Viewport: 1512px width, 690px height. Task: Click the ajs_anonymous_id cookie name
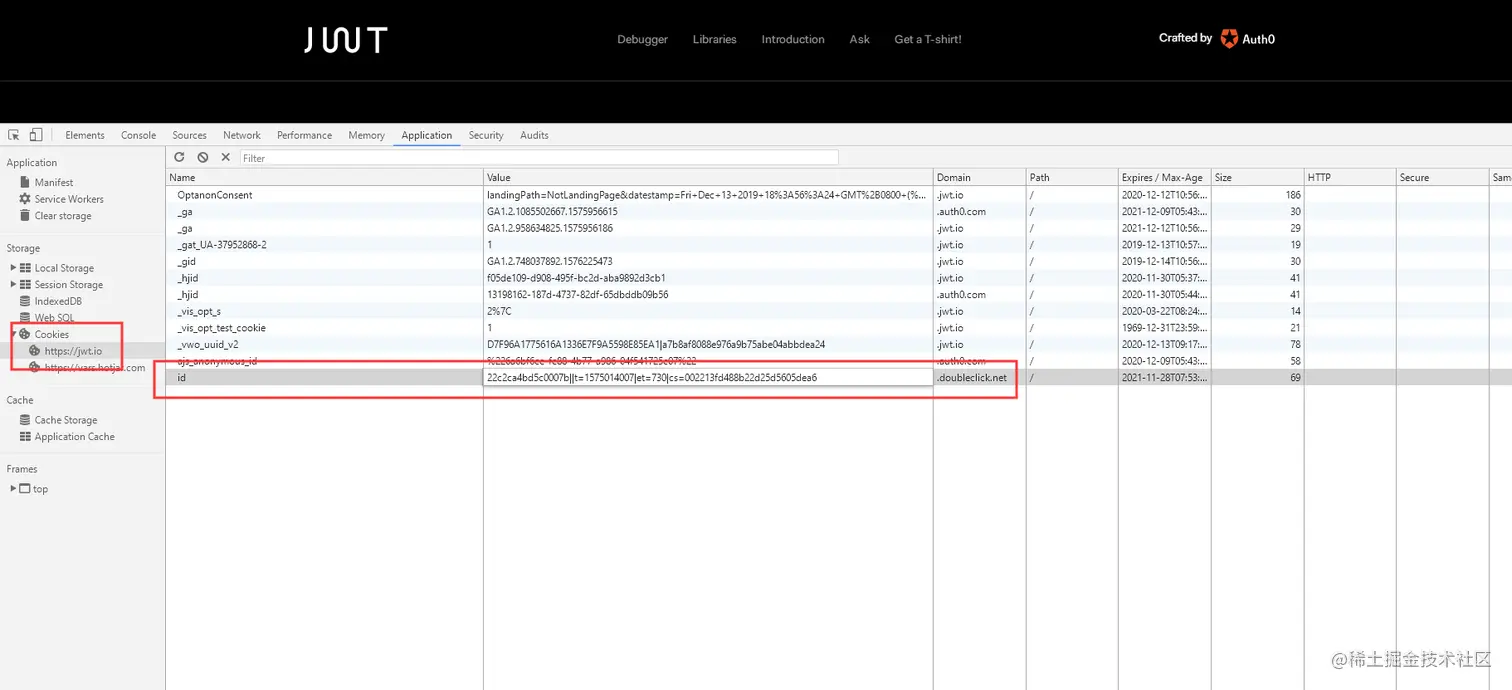point(217,361)
